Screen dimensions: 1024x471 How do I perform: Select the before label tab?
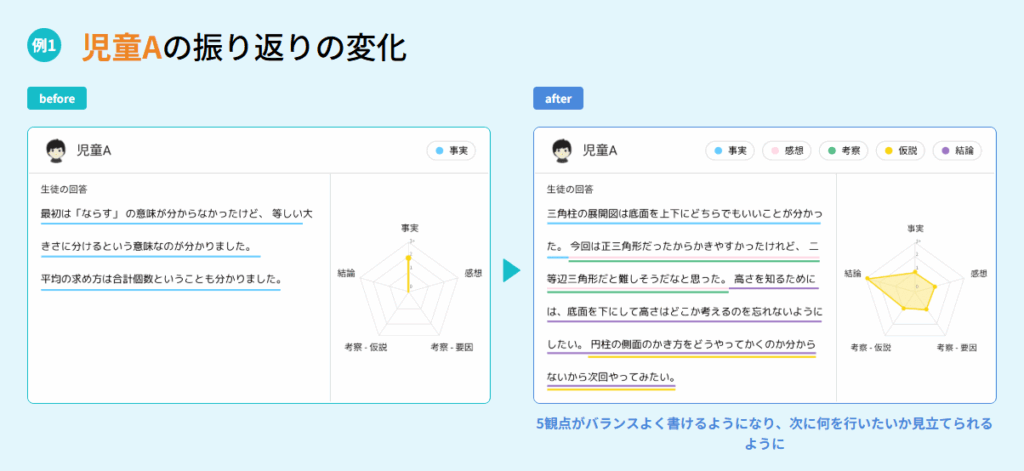pos(57,98)
